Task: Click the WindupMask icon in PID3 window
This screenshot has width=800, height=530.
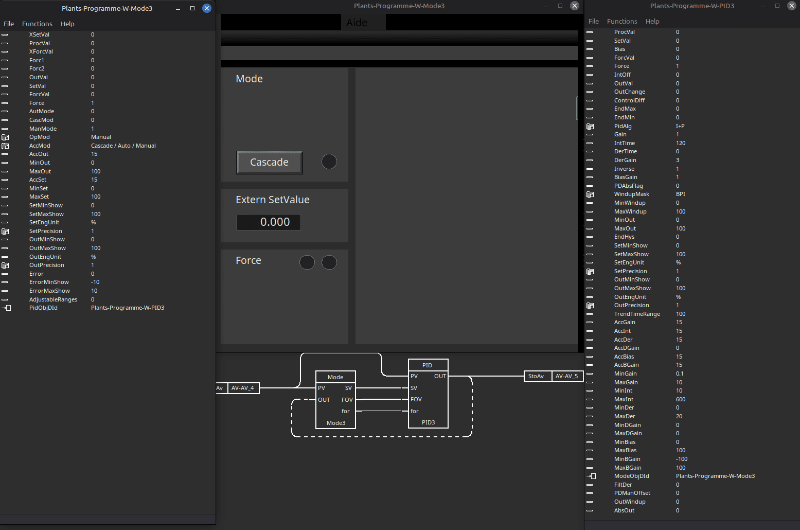Action: 590,193
